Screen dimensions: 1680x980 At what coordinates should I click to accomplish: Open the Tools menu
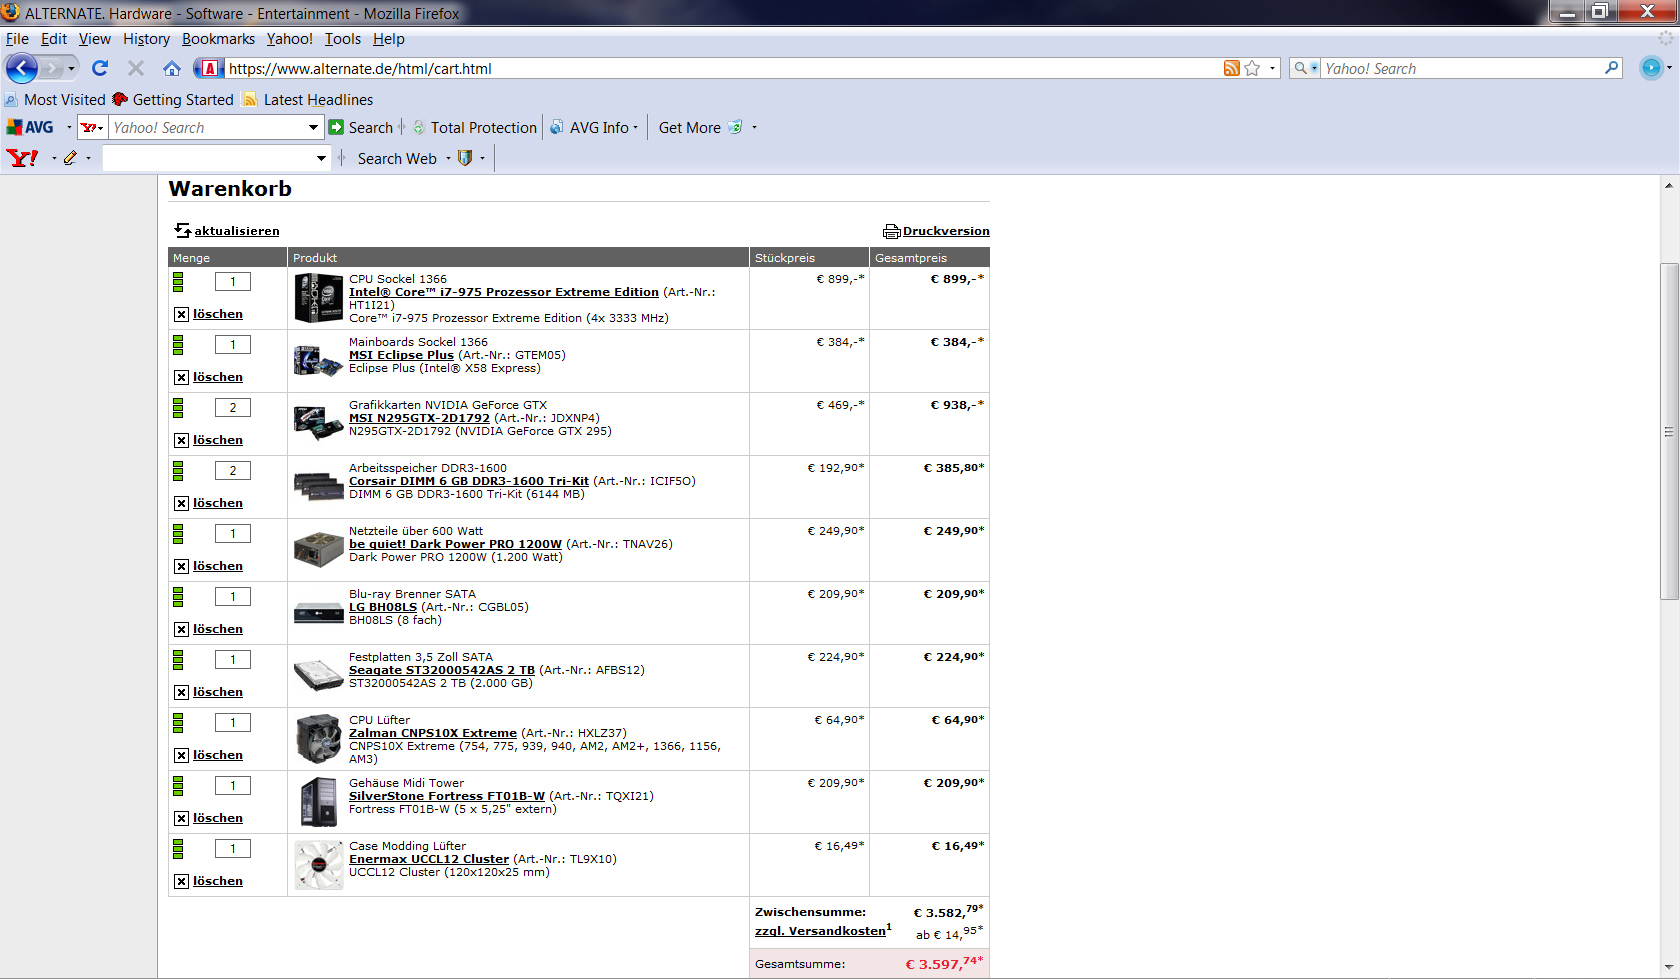pos(343,39)
